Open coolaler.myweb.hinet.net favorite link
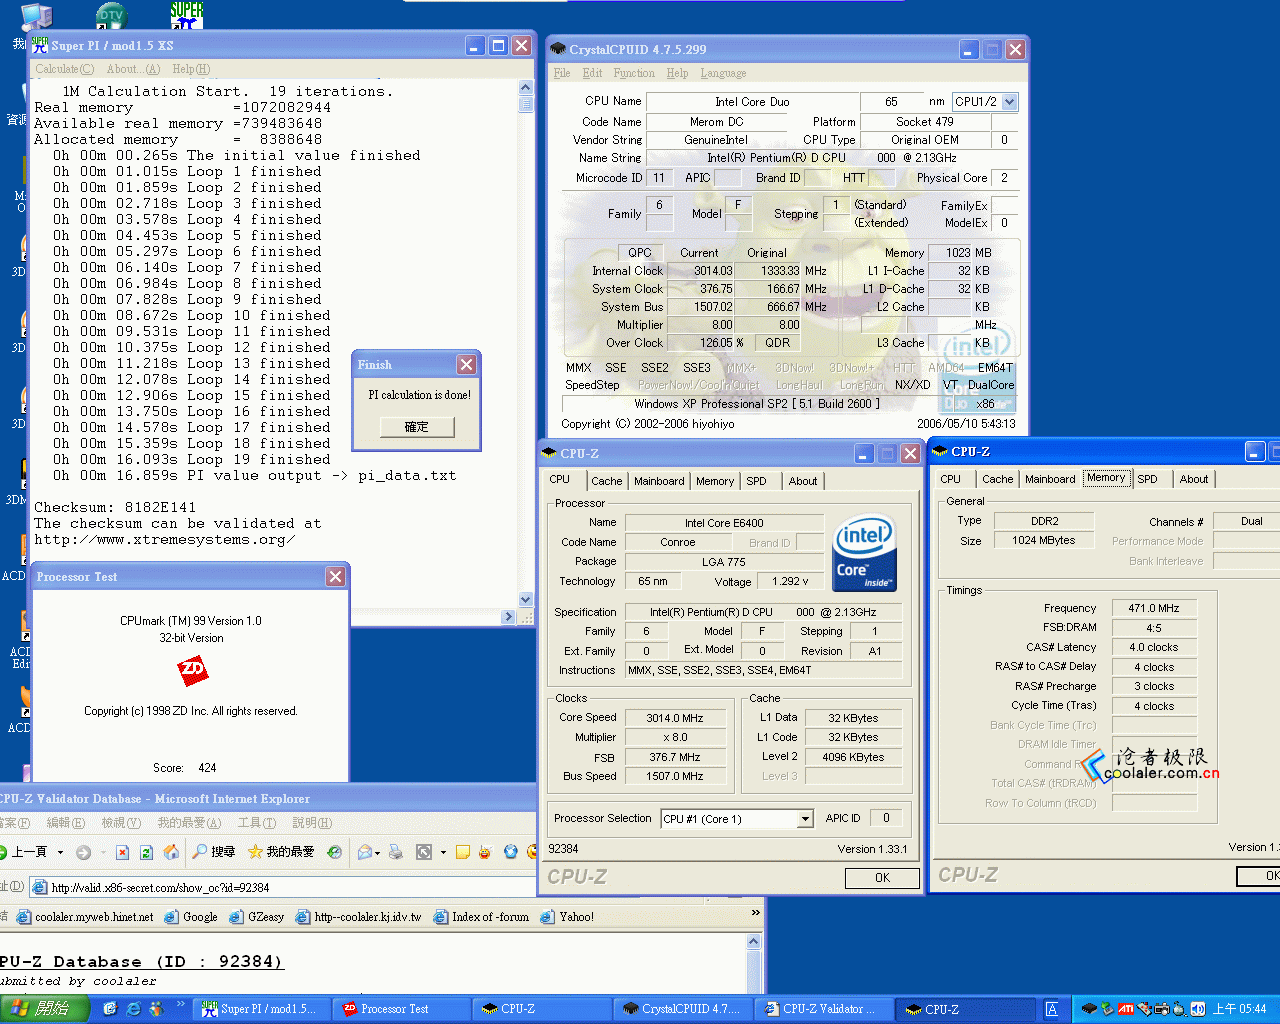The height and width of the screenshot is (1024, 1280). [85, 917]
